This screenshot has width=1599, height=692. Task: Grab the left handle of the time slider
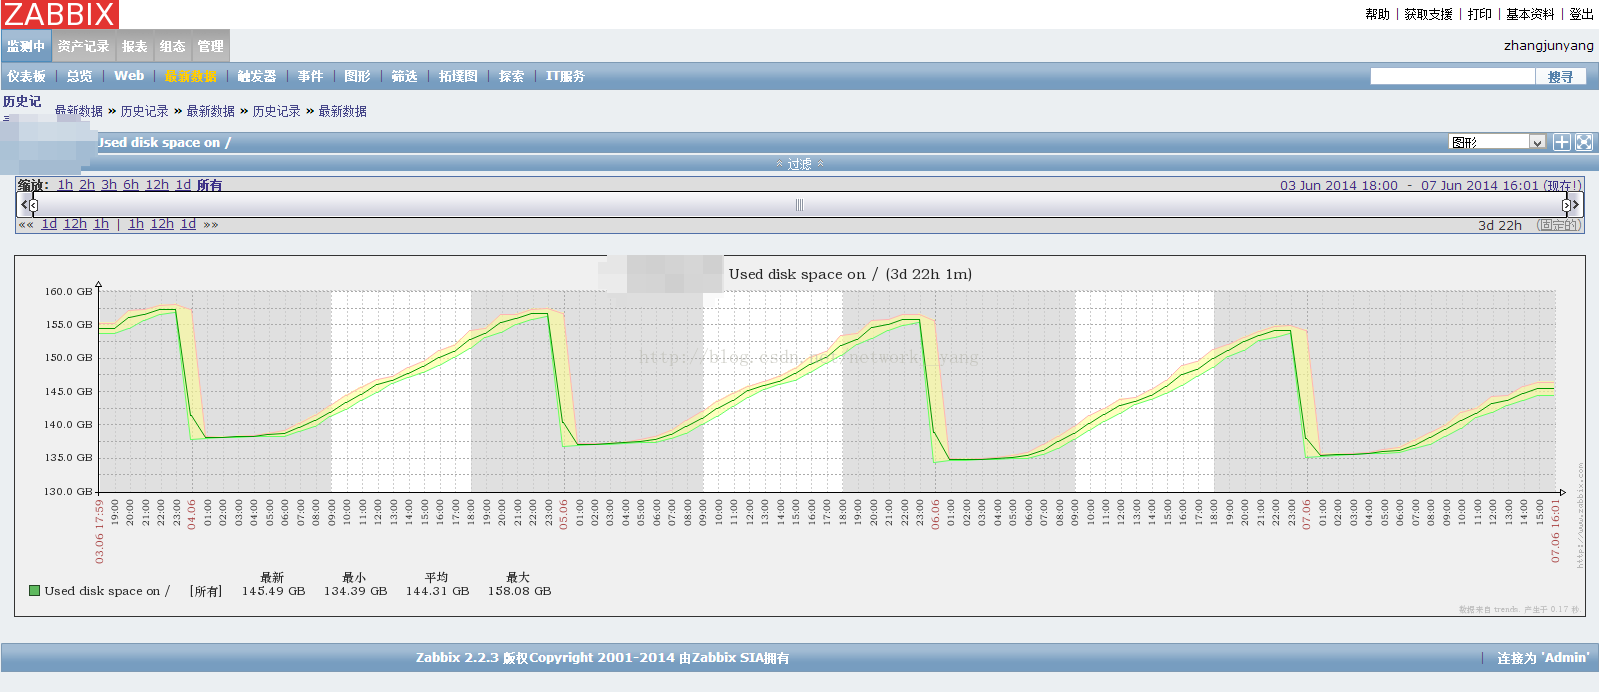point(34,205)
